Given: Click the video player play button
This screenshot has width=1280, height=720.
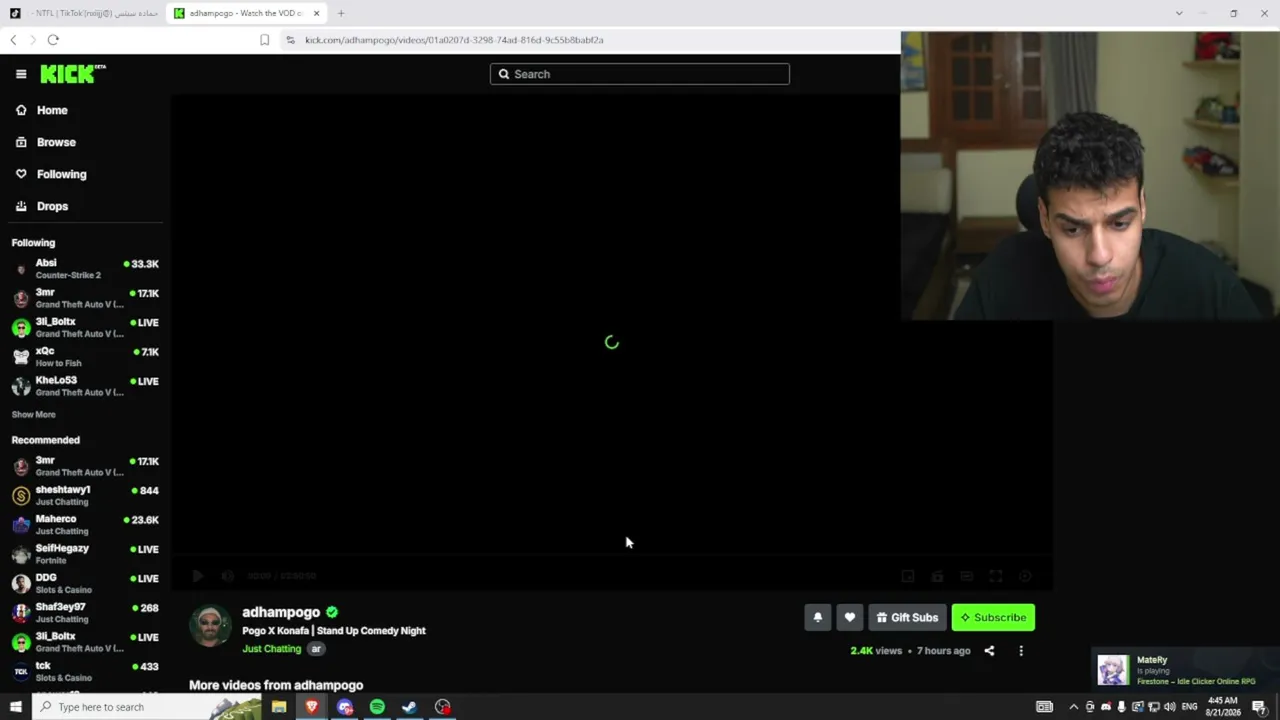Looking at the screenshot, I should coord(198,576).
